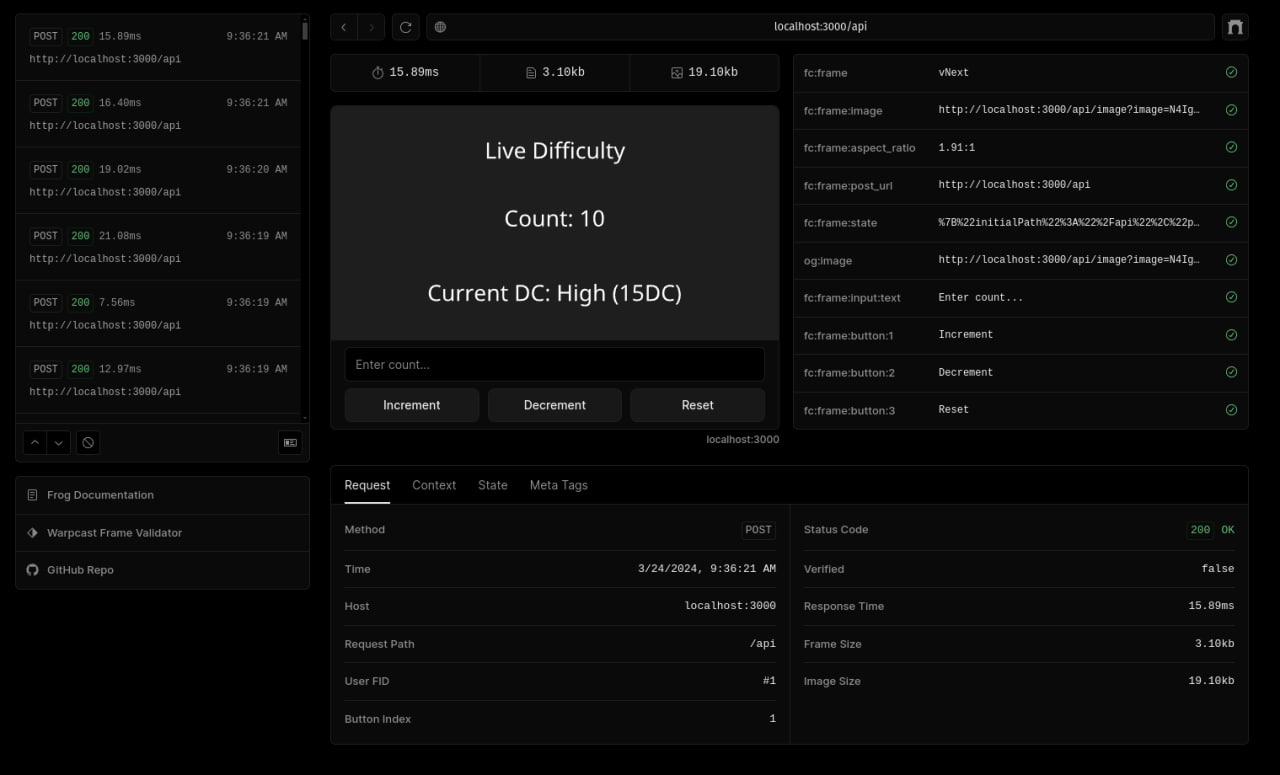Click the POST method badge in Request details
Viewport: 1280px width, 775px height.
(x=759, y=530)
